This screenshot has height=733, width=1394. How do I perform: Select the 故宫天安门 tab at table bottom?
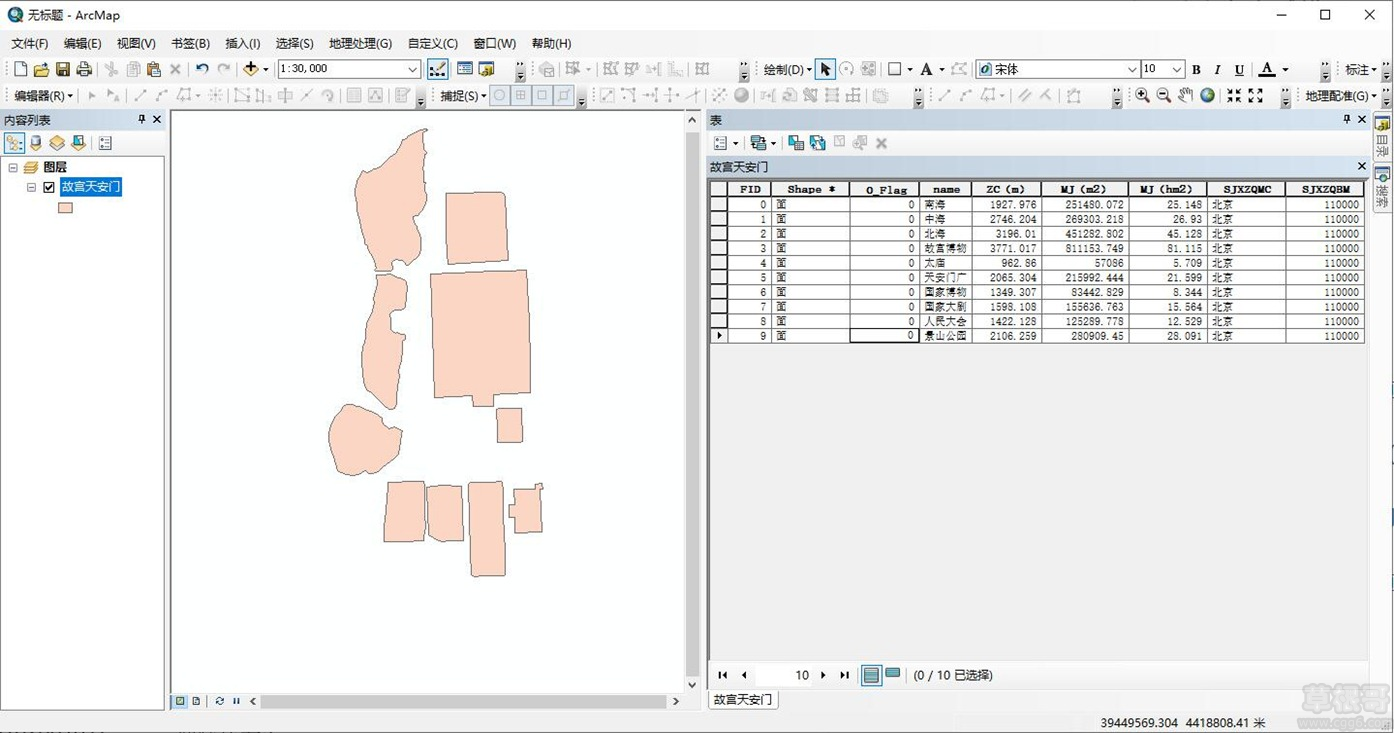point(743,700)
